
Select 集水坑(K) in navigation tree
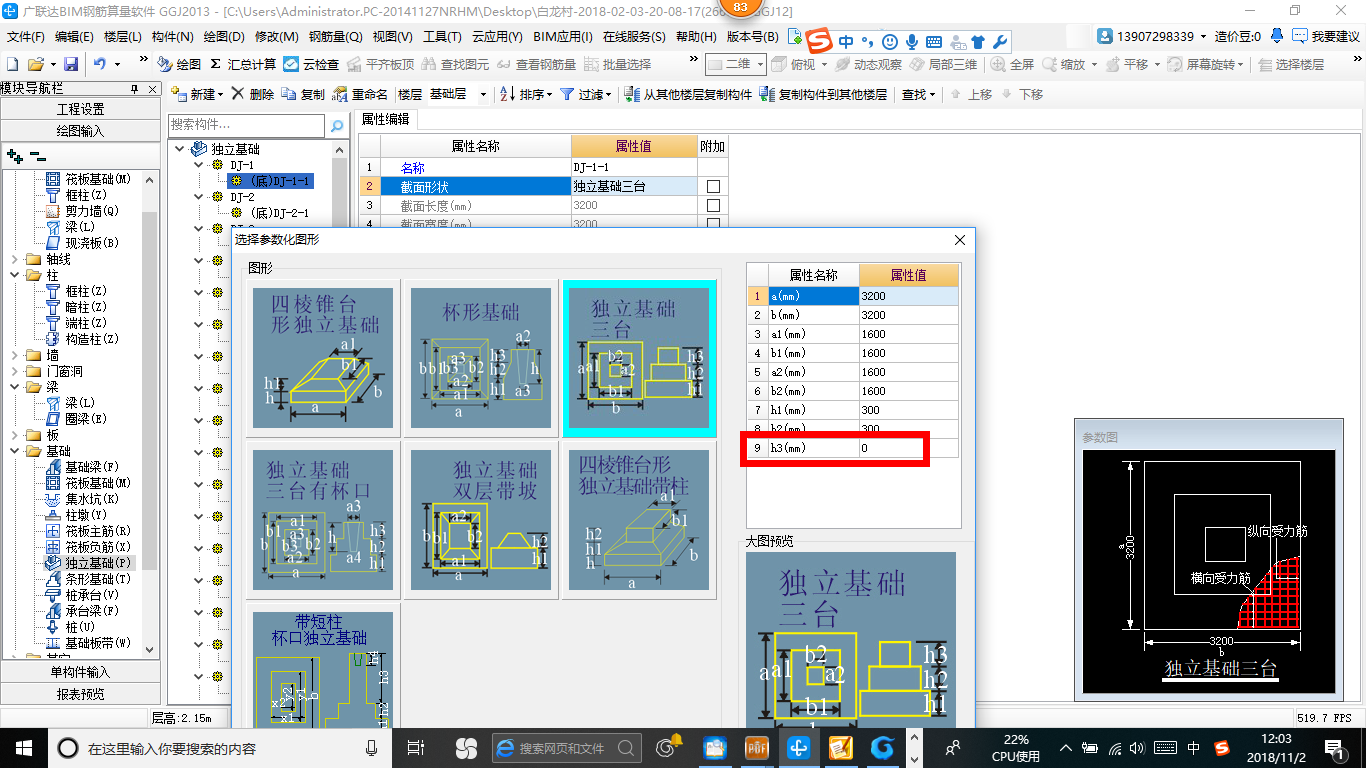point(82,499)
